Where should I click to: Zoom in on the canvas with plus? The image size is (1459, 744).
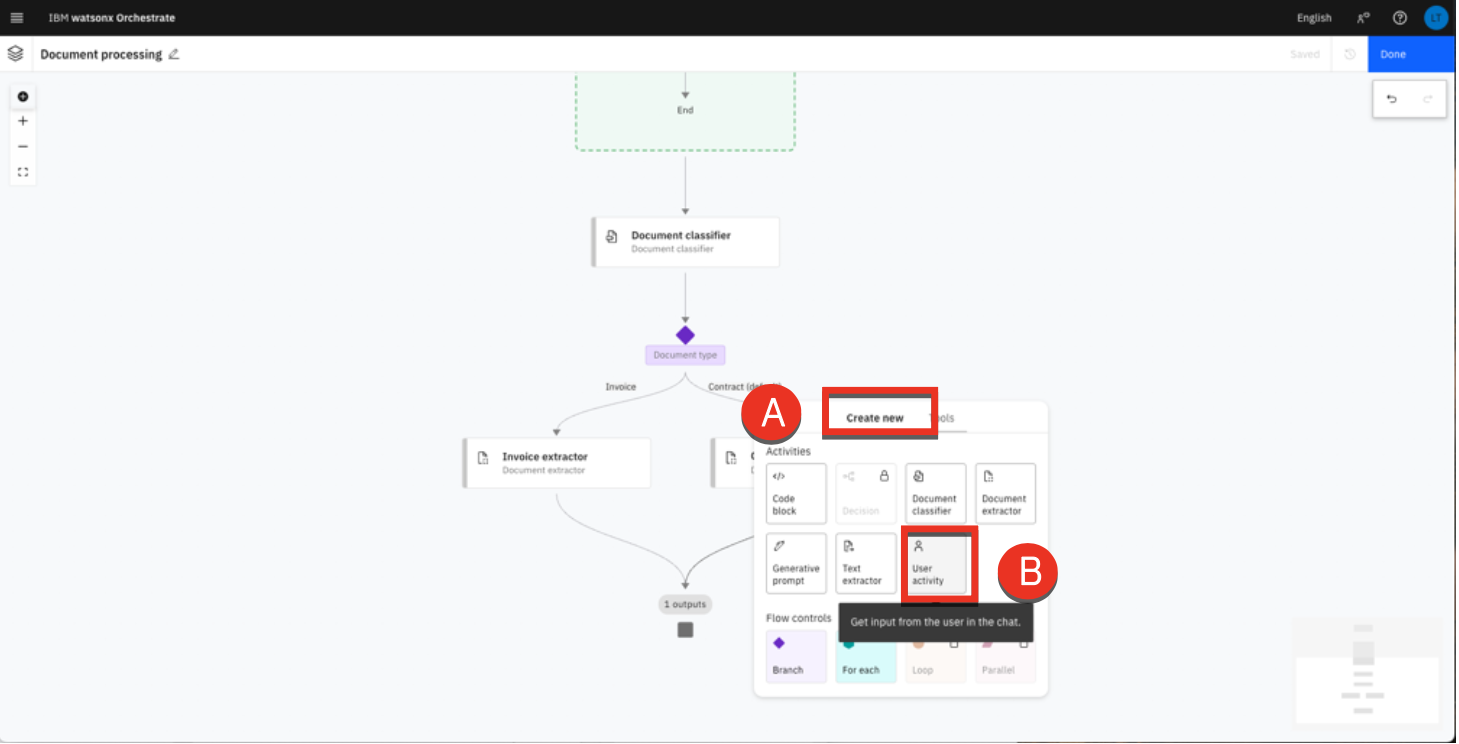23,121
